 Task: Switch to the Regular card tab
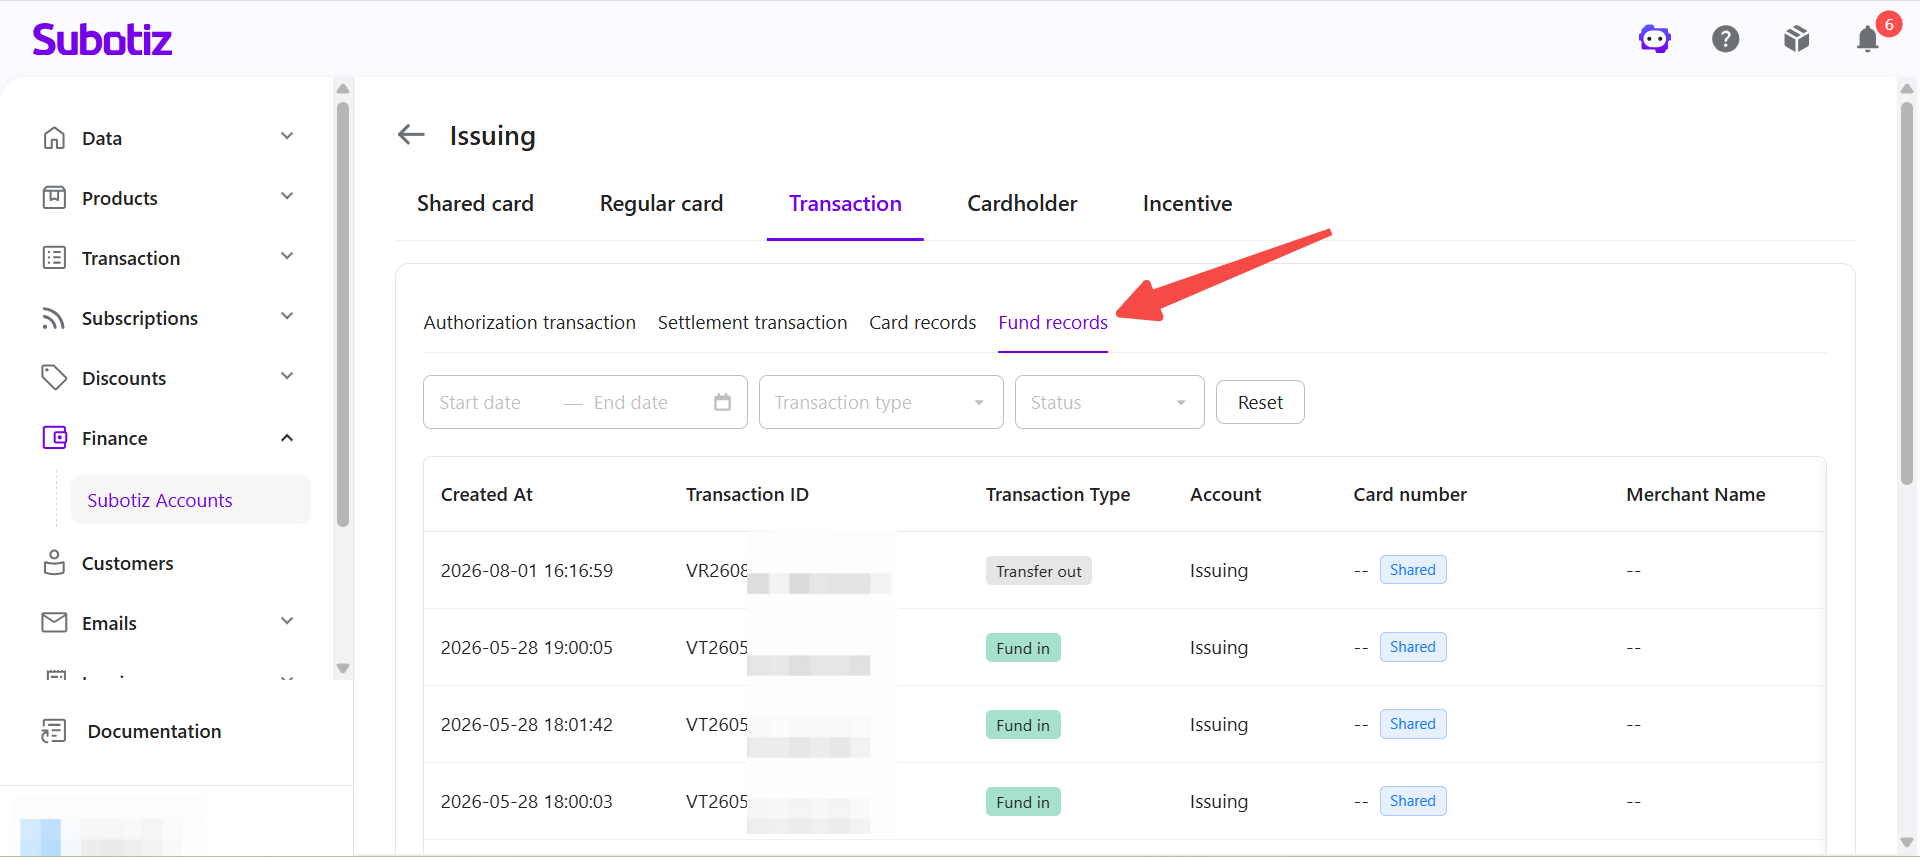[661, 204]
